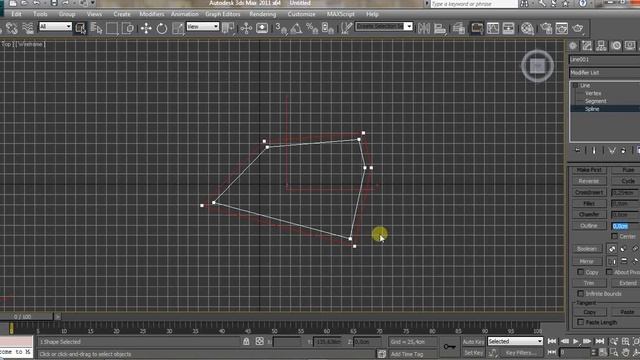Enable the Center checkbox under Outline
This screenshot has width=640, height=360.
tap(614, 236)
